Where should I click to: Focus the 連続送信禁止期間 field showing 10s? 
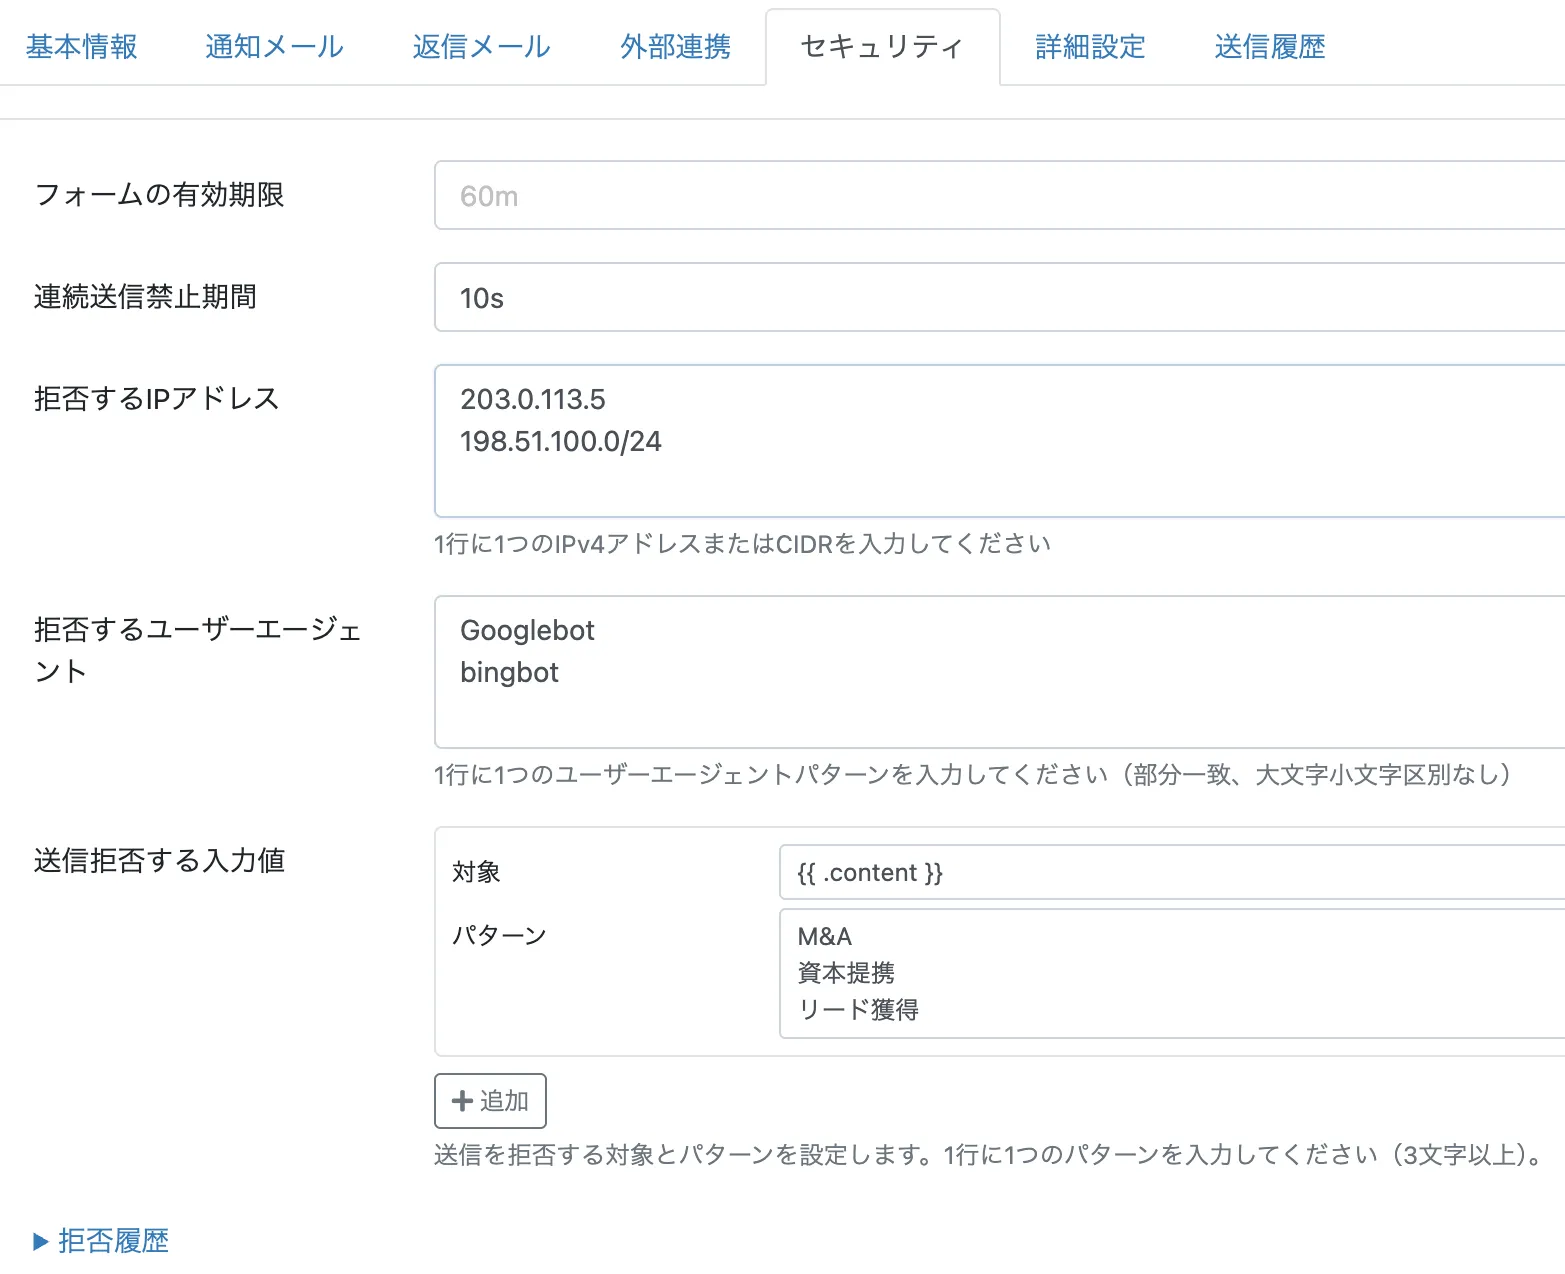coord(1000,298)
